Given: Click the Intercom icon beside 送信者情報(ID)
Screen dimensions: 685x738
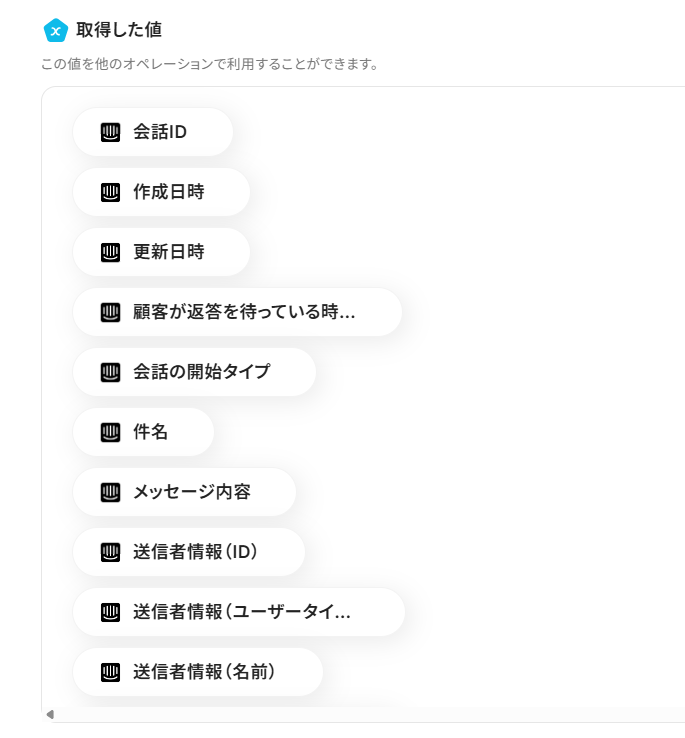Looking at the screenshot, I should click(110, 552).
